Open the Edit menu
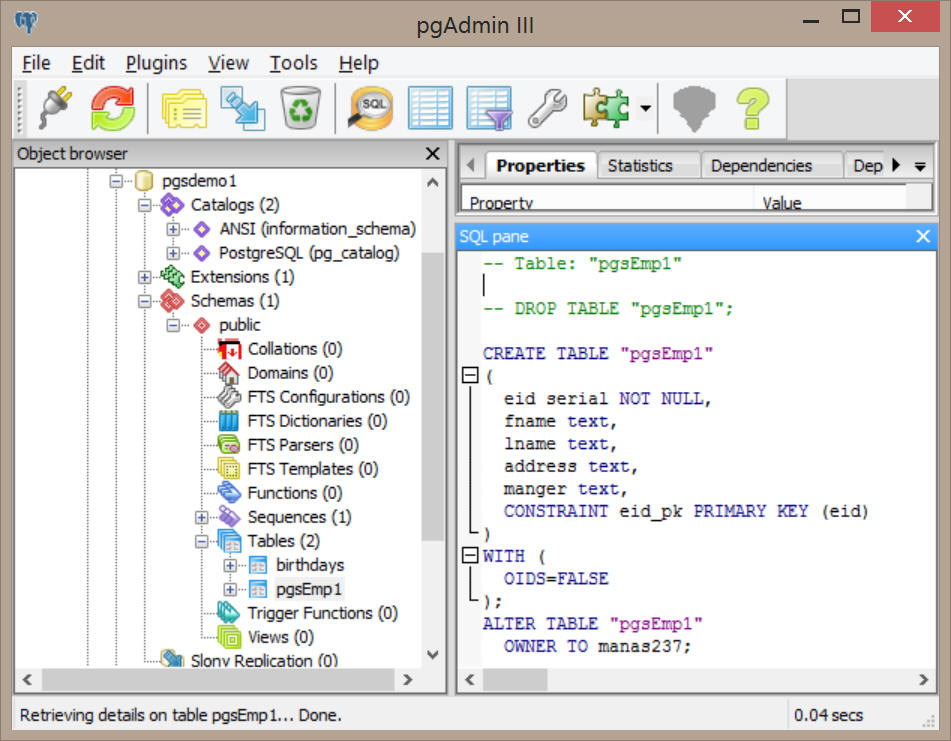 (88, 63)
